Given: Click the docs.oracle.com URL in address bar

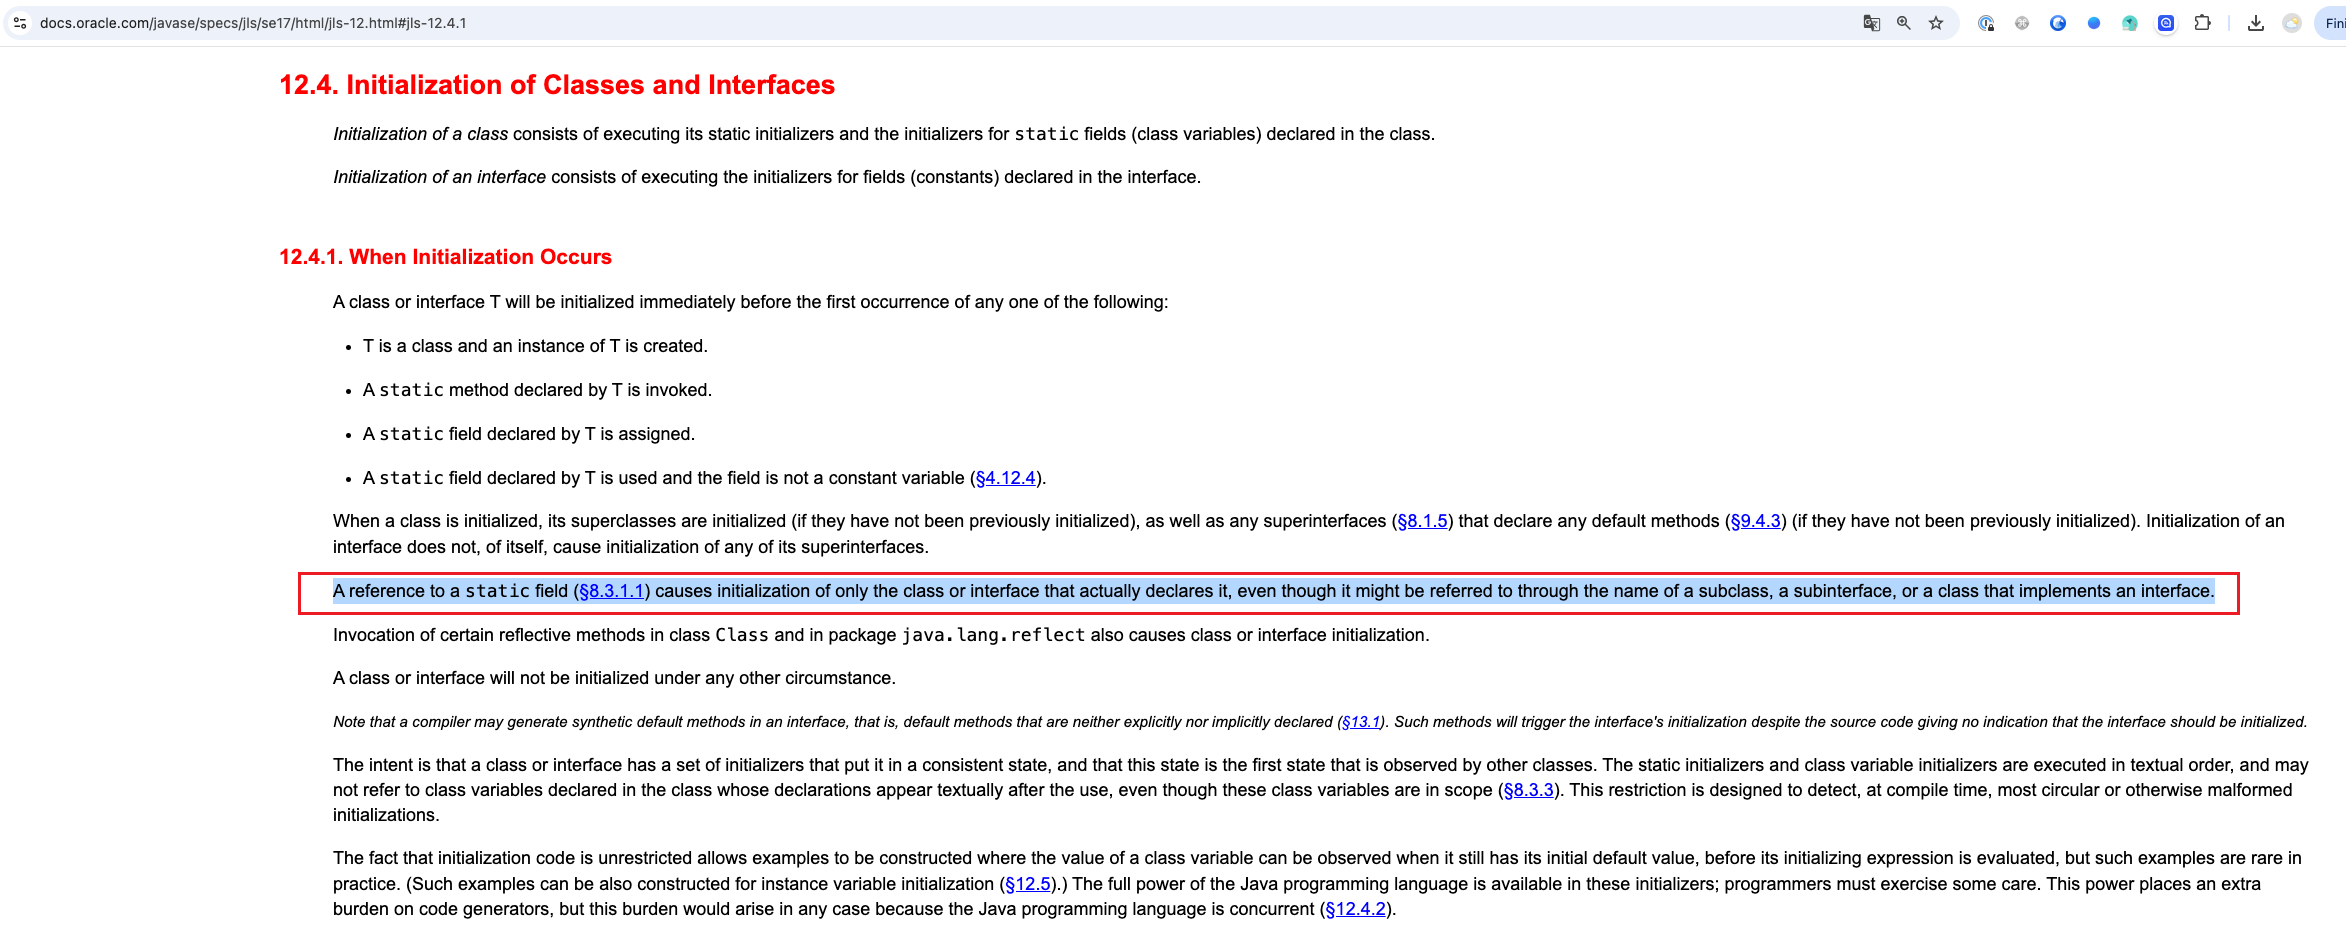Looking at the screenshot, I should [253, 23].
